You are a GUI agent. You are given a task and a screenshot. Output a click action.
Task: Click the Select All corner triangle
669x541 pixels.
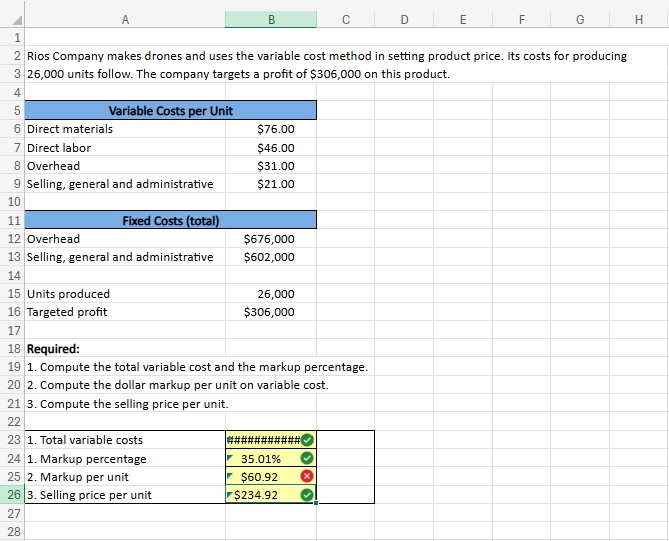[x=17, y=20]
